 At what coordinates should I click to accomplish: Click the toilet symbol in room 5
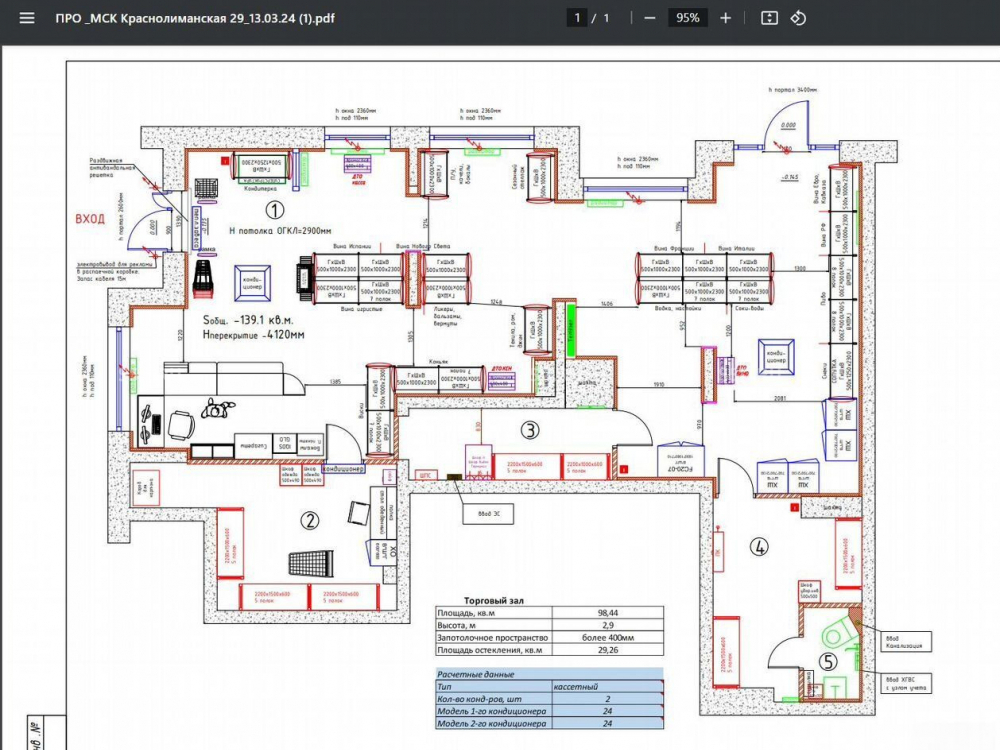(x=837, y=634)
